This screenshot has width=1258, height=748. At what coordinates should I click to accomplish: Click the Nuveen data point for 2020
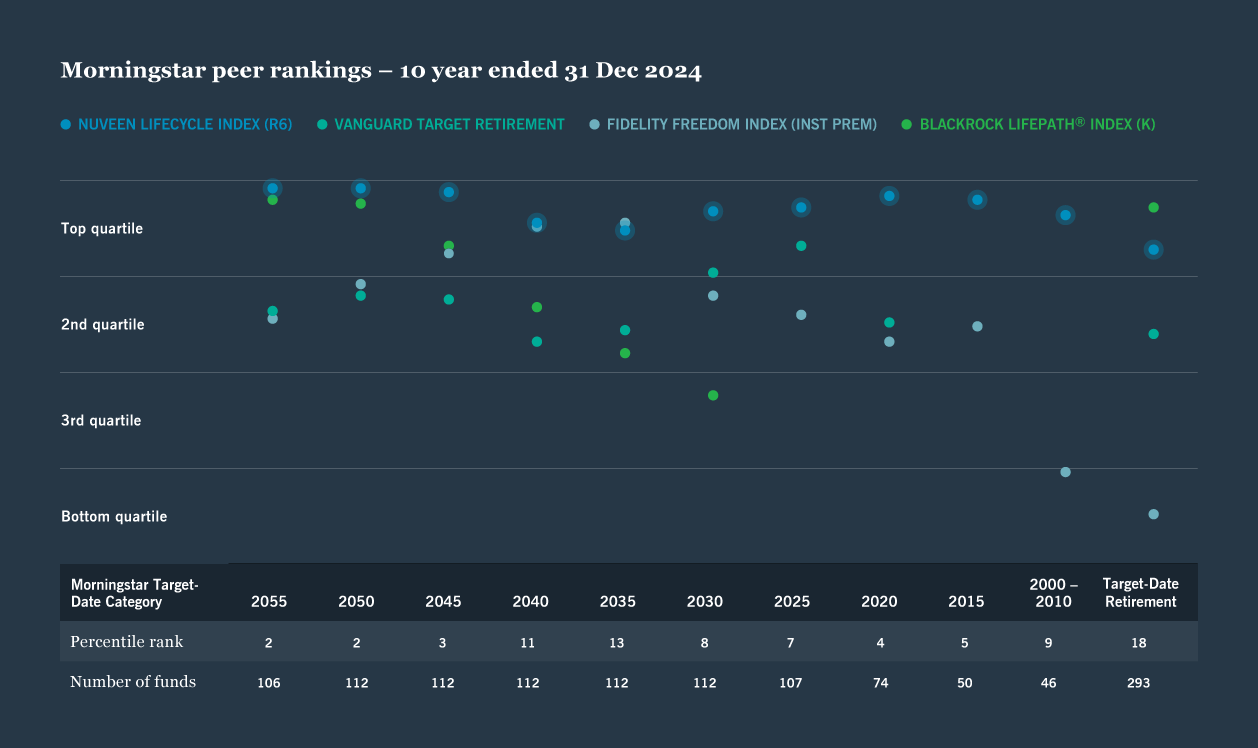click(889, 196)
